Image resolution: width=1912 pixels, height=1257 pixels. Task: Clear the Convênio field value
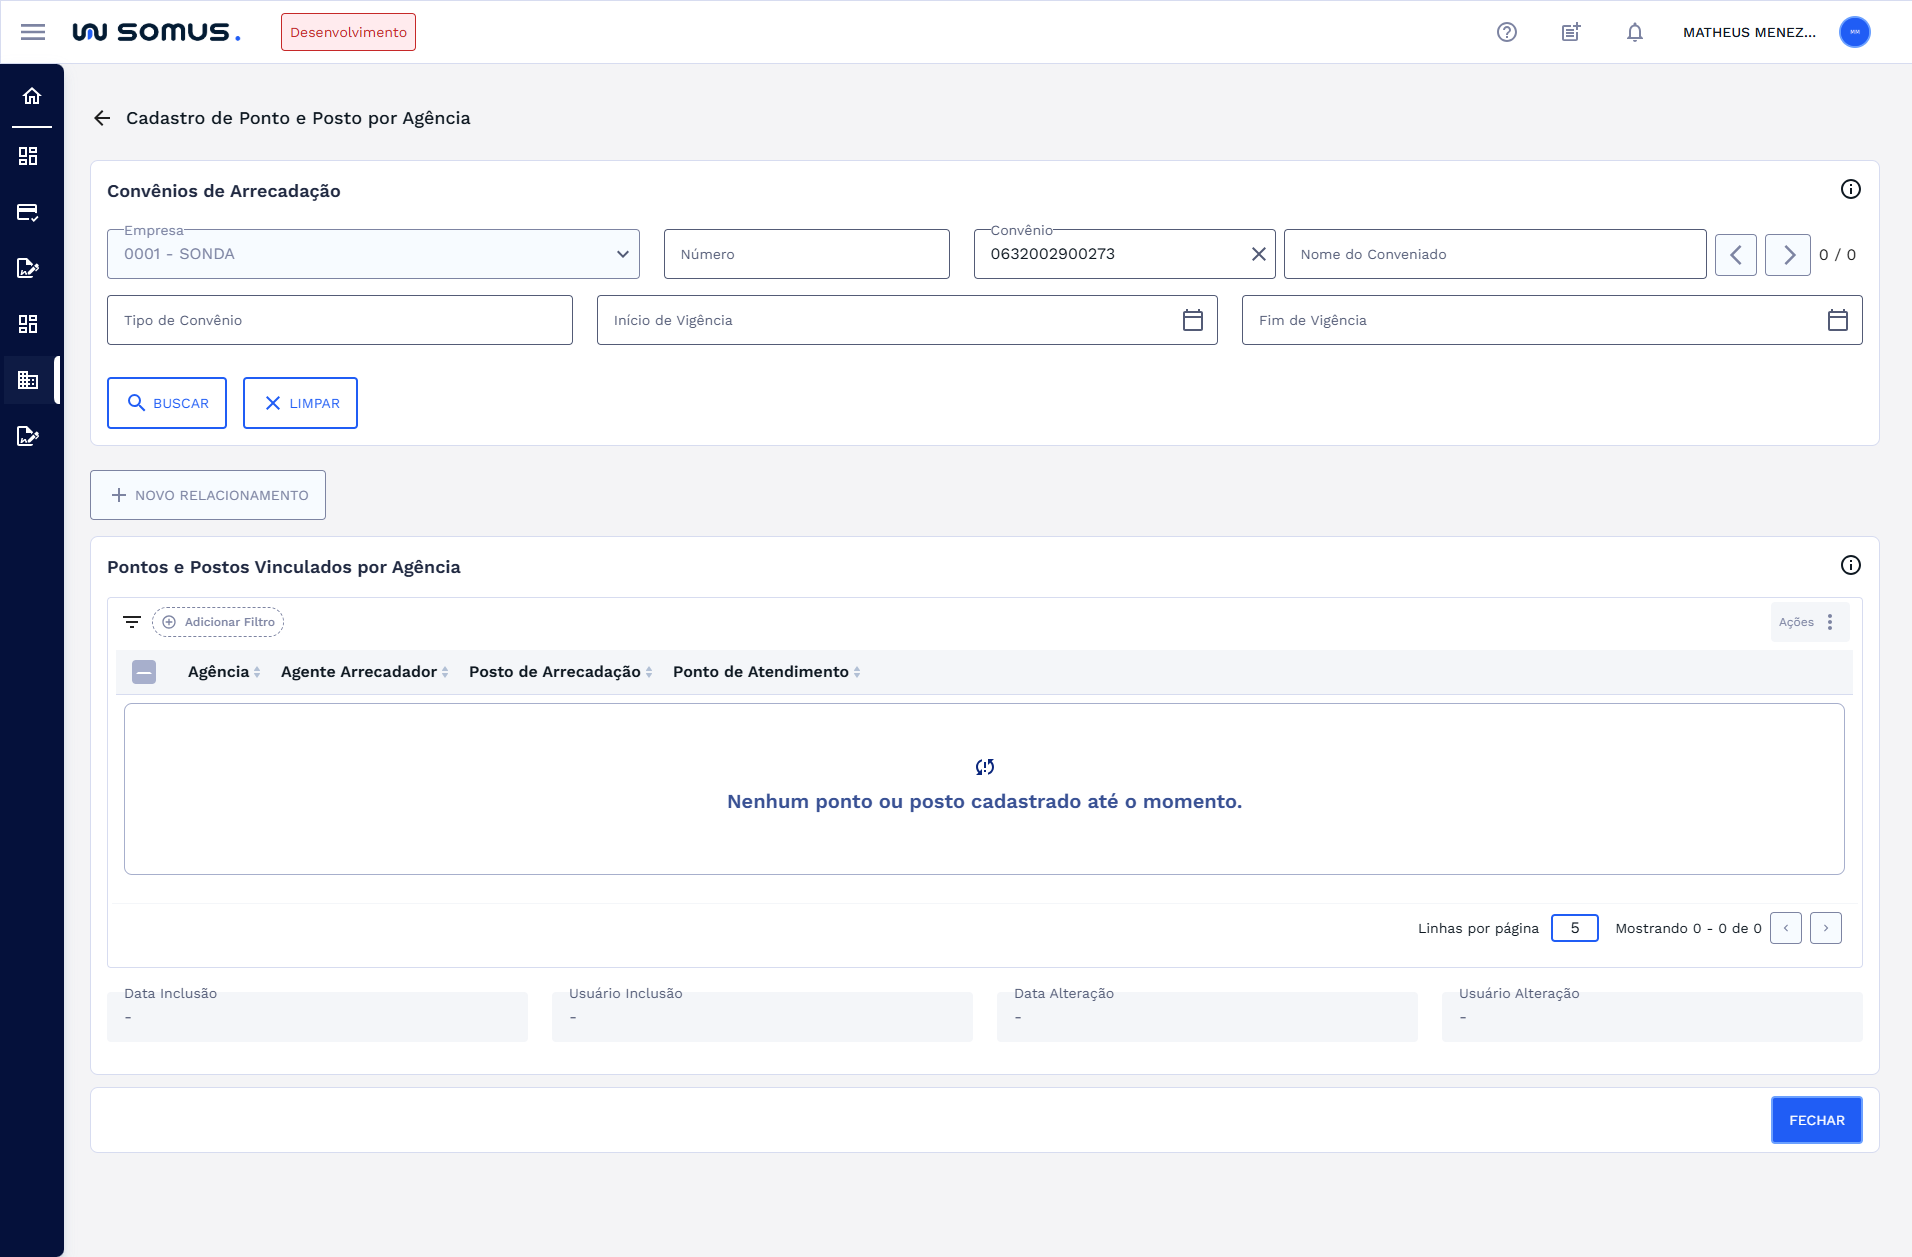click(1258, 254)
